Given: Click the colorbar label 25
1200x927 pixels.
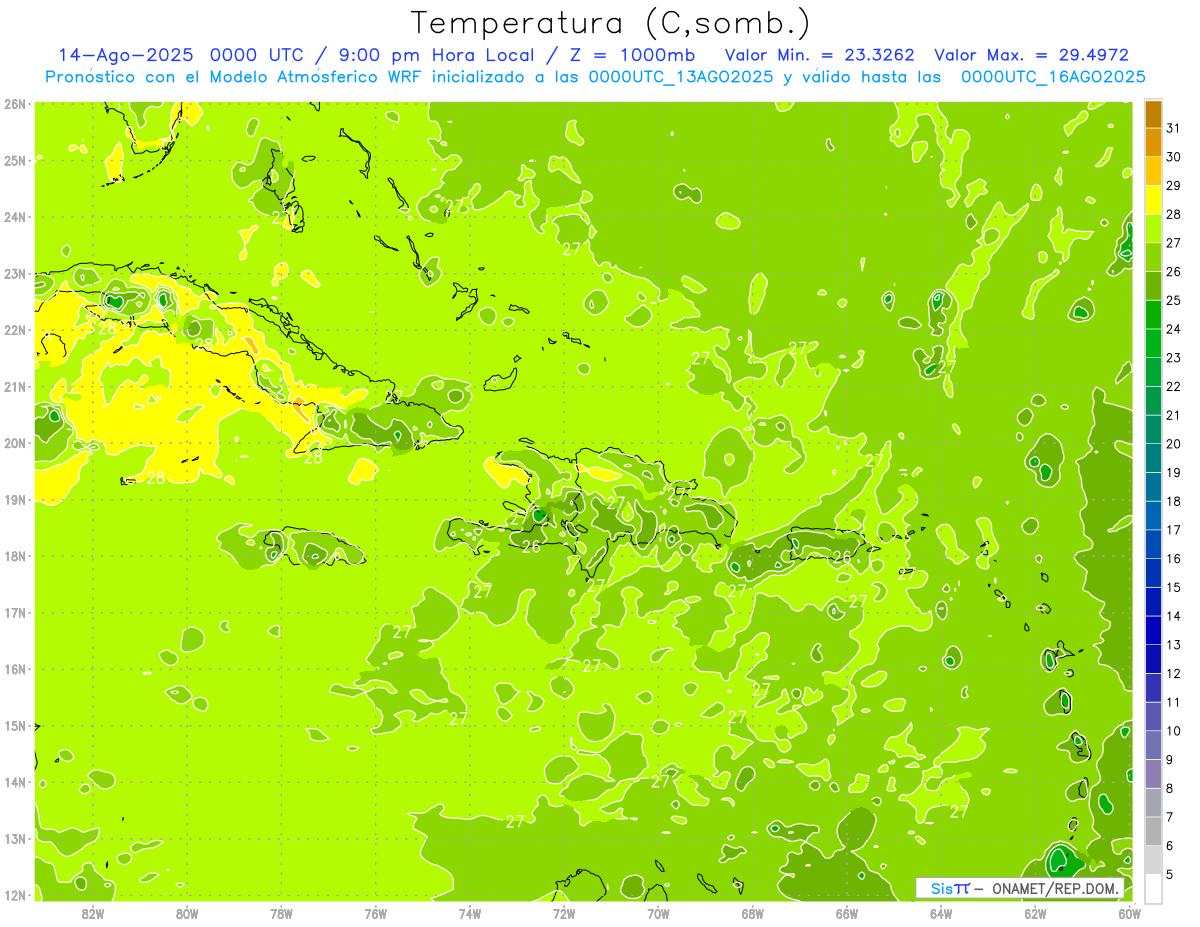Looking at the screenshot, I should pyautogui.click(x=1174, y=300).
